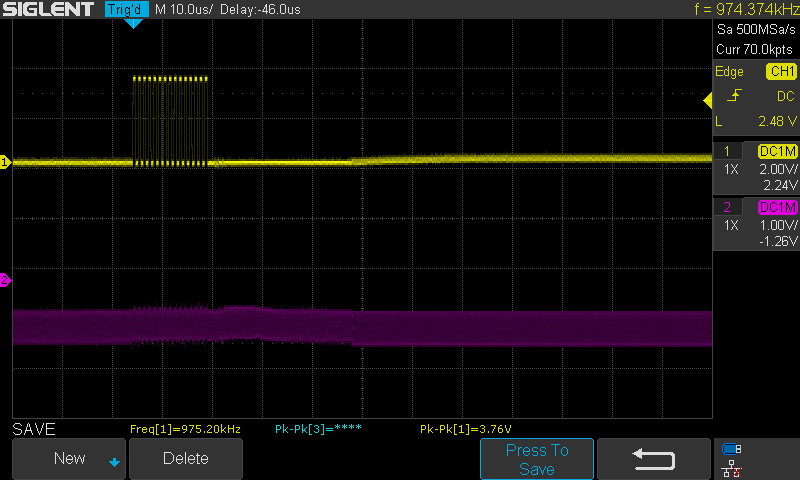
Task: Click the Press To Save button
Action: click(537, 459)
